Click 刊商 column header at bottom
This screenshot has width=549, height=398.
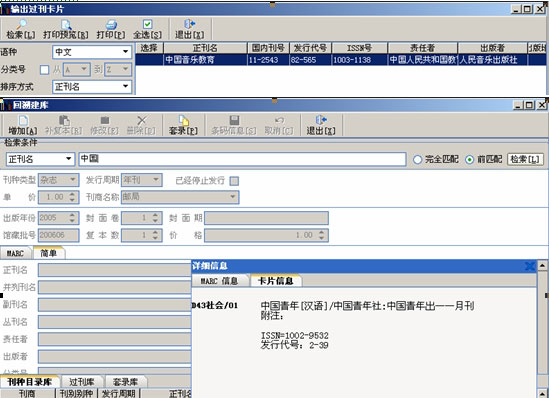click(28, 393)
